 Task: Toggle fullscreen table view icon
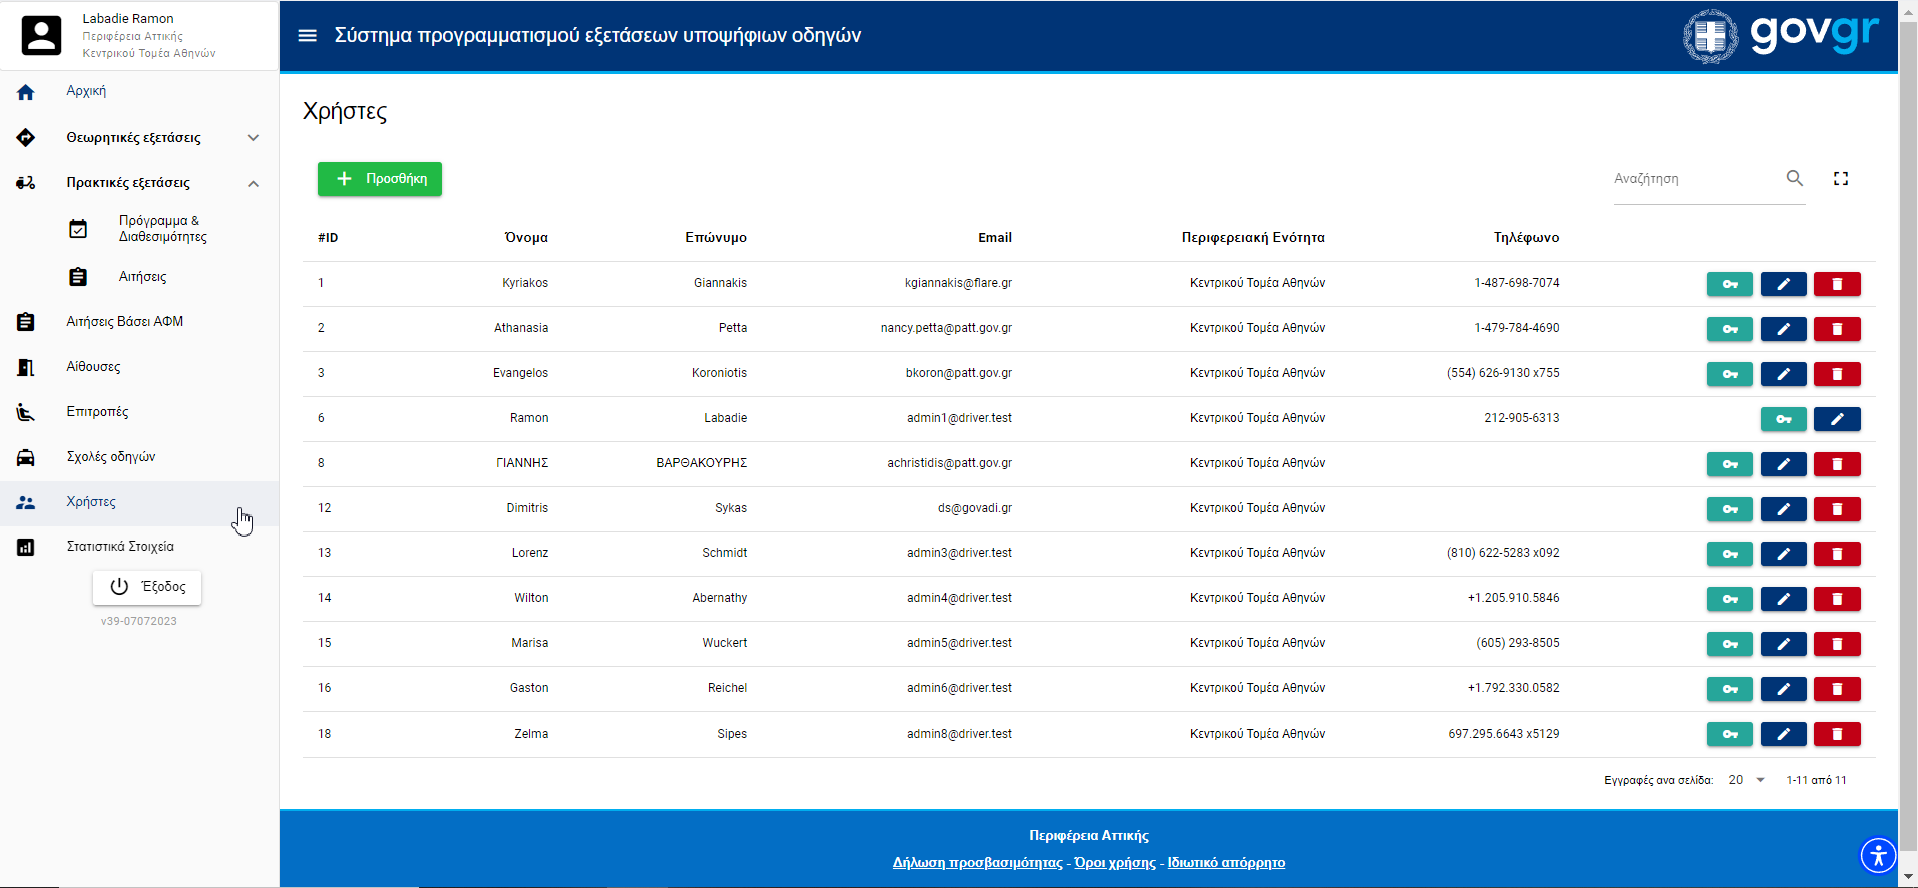click(1841, 178)
